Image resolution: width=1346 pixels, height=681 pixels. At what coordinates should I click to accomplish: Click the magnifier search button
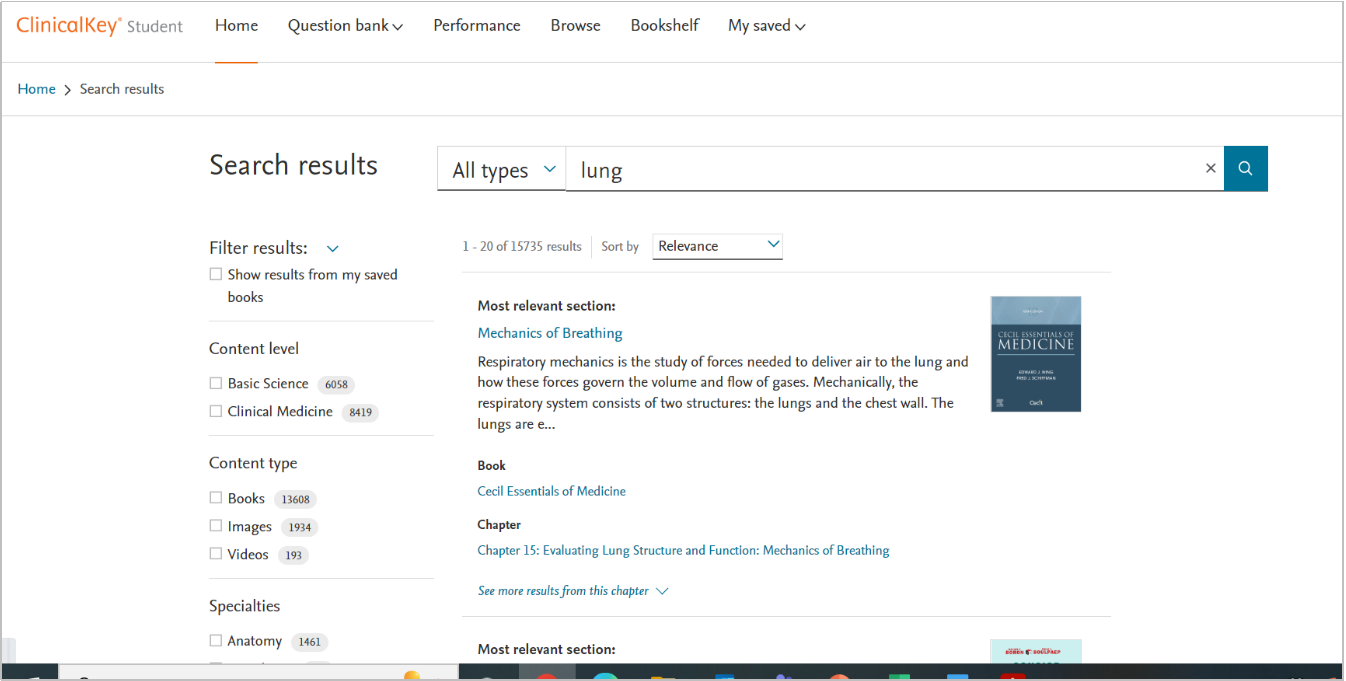click(1245, 168)
